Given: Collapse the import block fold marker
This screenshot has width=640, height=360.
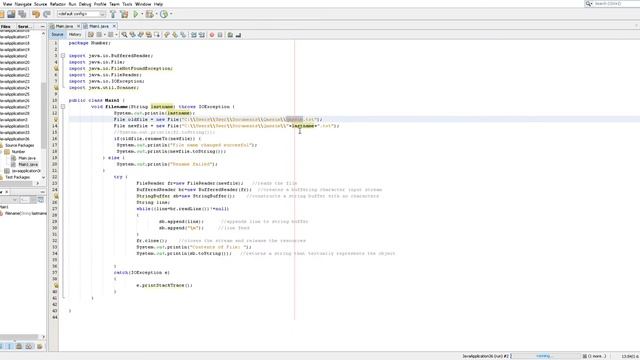Looking at the screenshot, I should pos(63,56).
